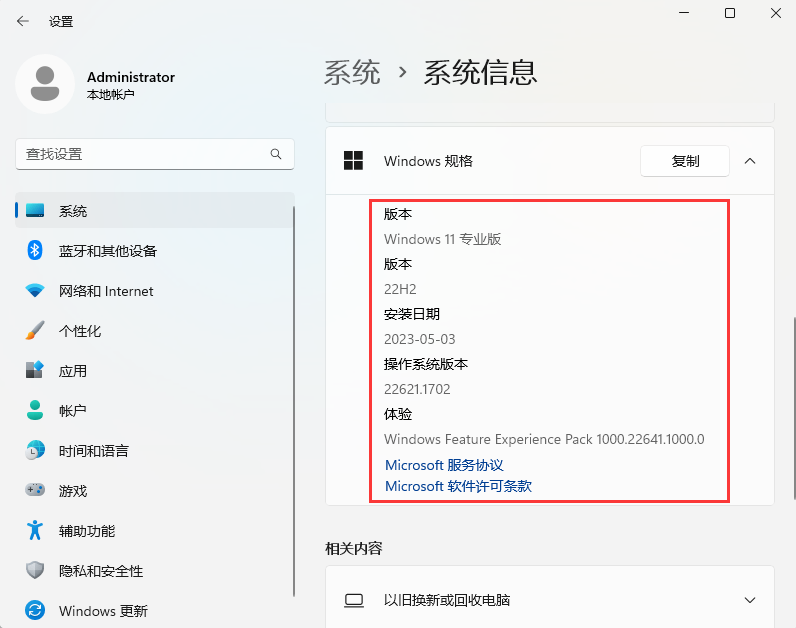Open 时间和语言 settings
The height and width of the screenshot is (628, 796).
click(x=155, y=450)
